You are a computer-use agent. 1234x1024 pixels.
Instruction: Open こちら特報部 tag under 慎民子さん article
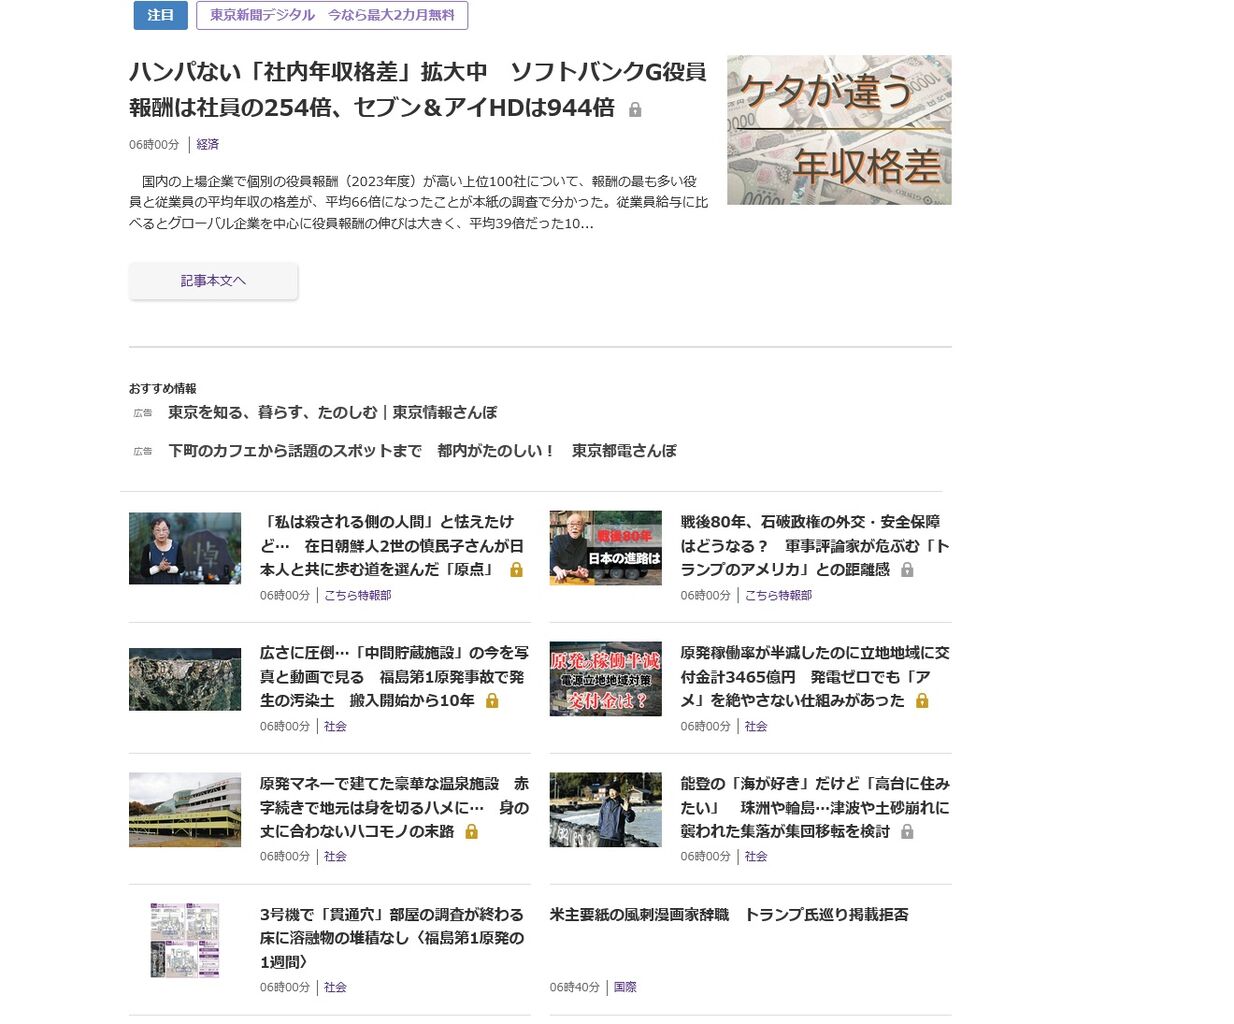358,595
